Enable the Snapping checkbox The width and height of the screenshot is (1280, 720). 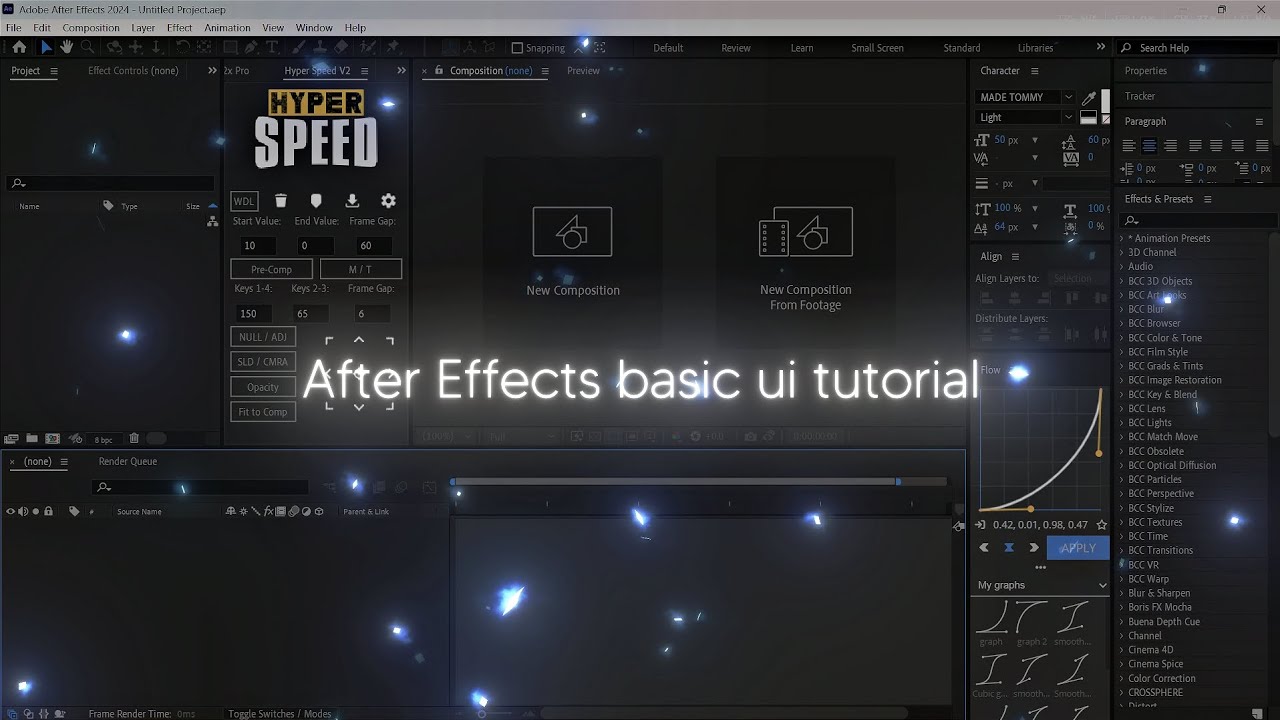pyautogui.click(x=517, y=48)
